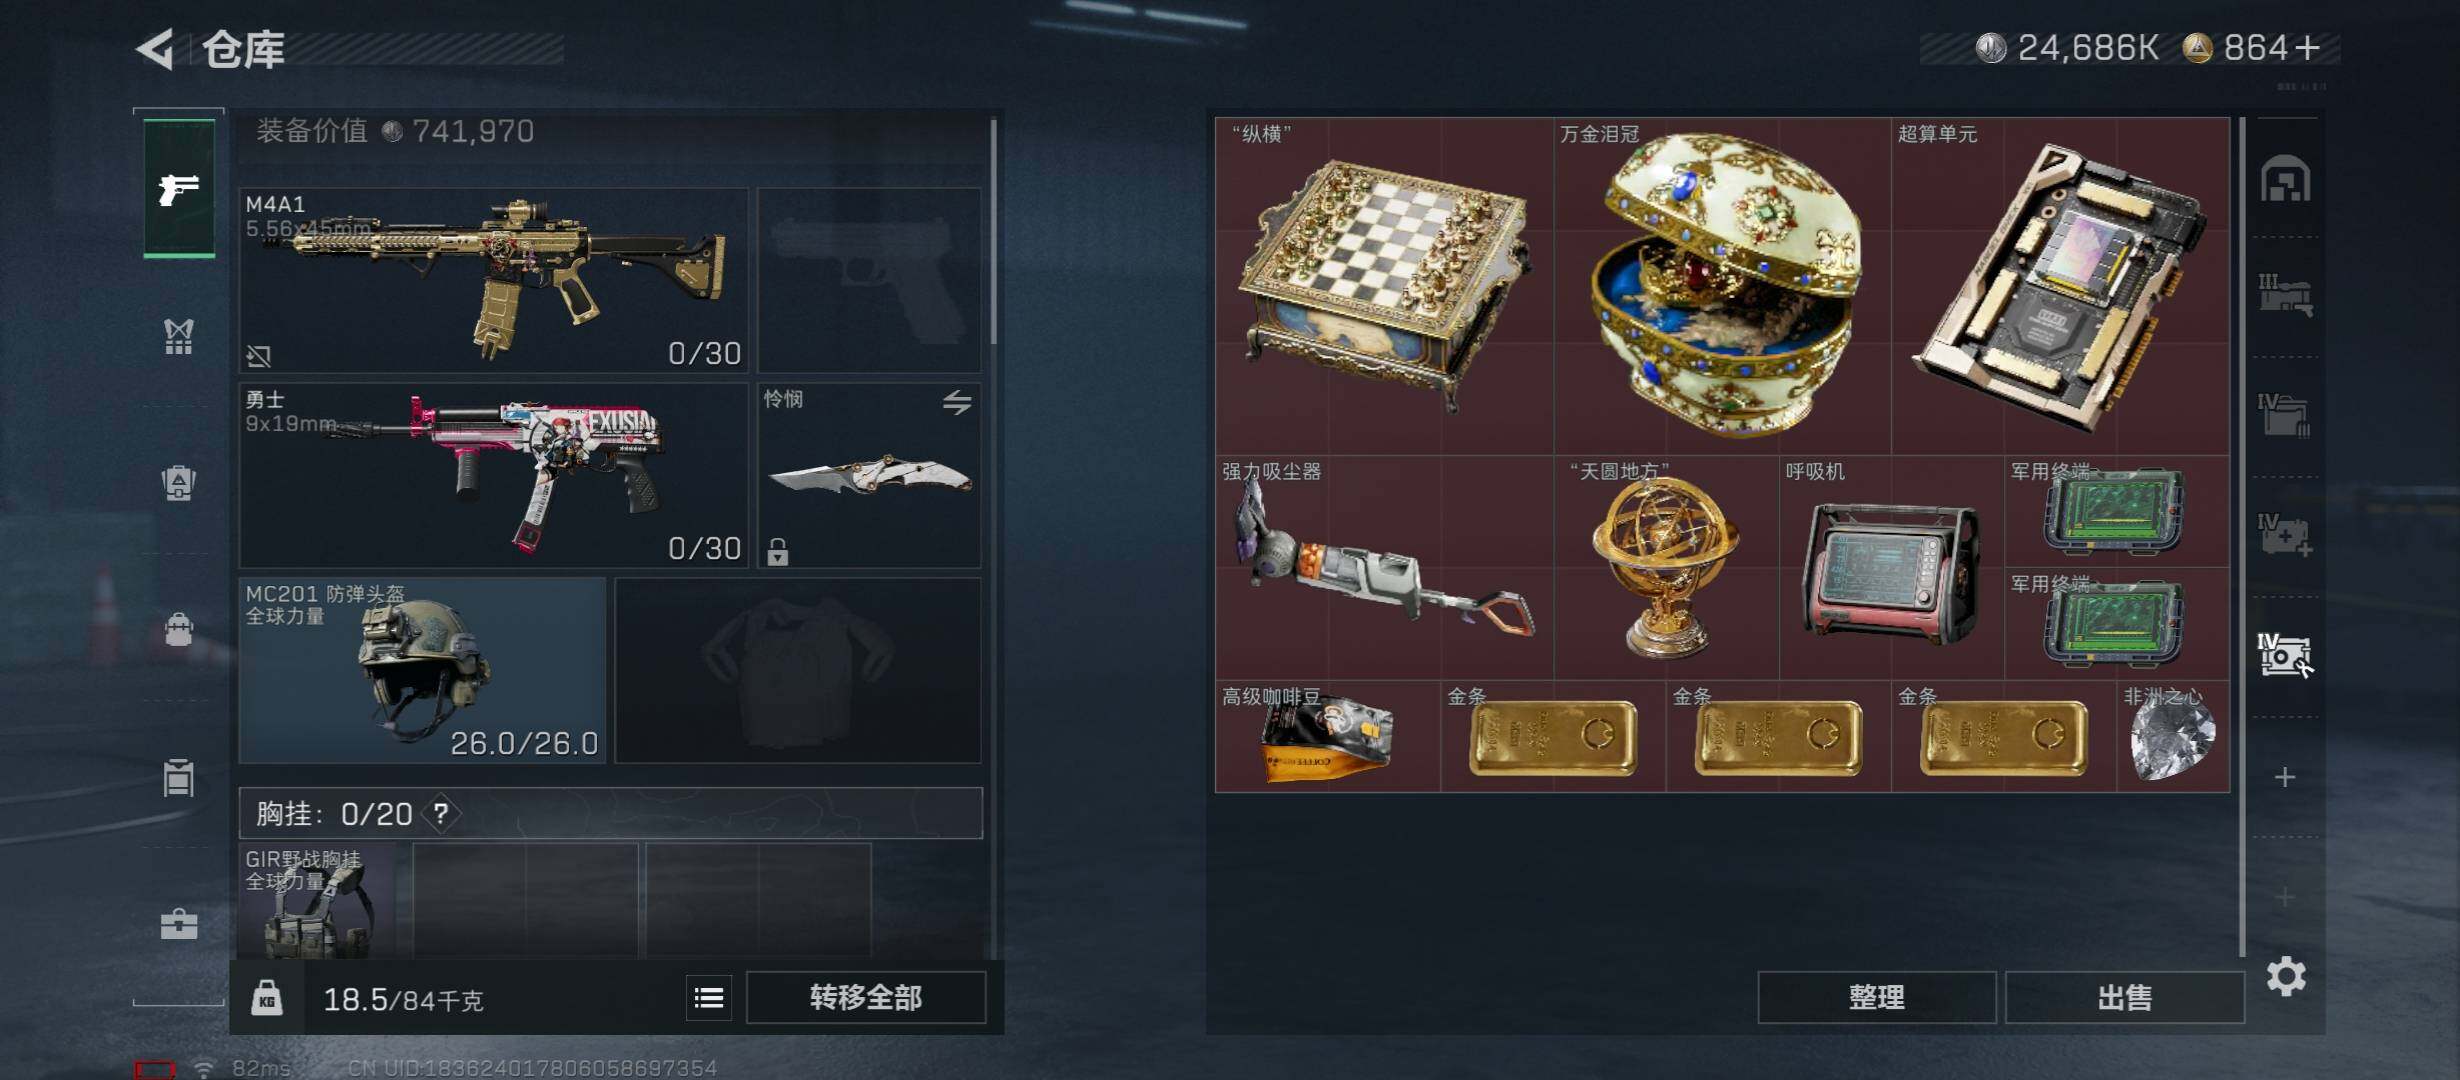Click the list view icon beside 转移全部

pyautogui.click(x=709, y=997)
